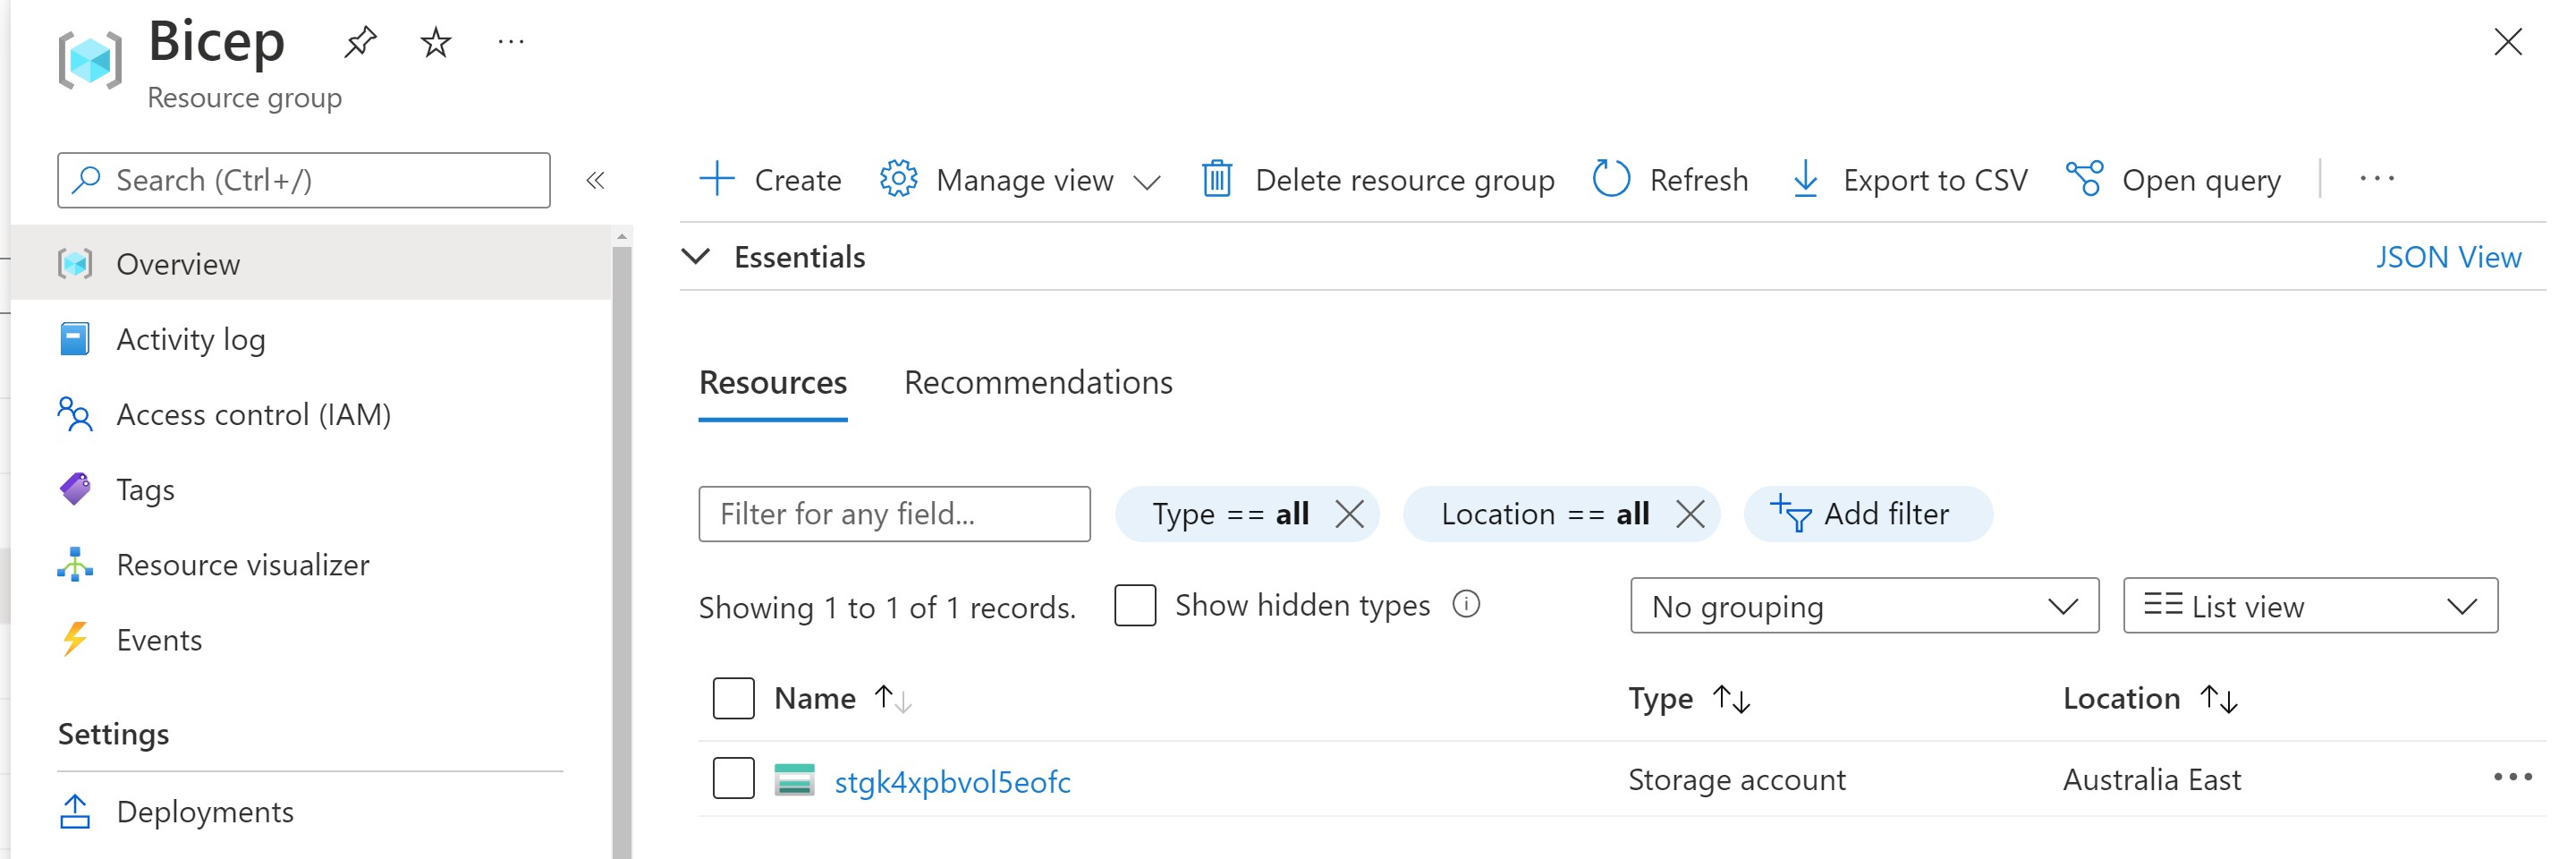
Task: Click the info icon beside hidden types
Action: (1466, 604)
